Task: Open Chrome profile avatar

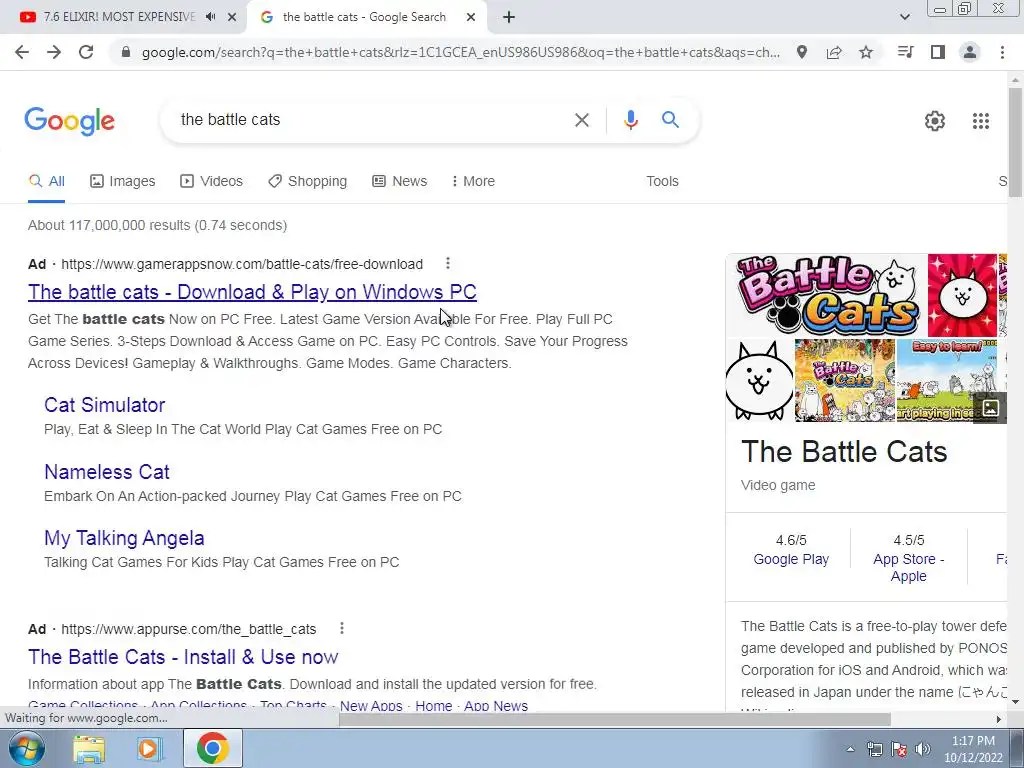Action: click(970, 52)
